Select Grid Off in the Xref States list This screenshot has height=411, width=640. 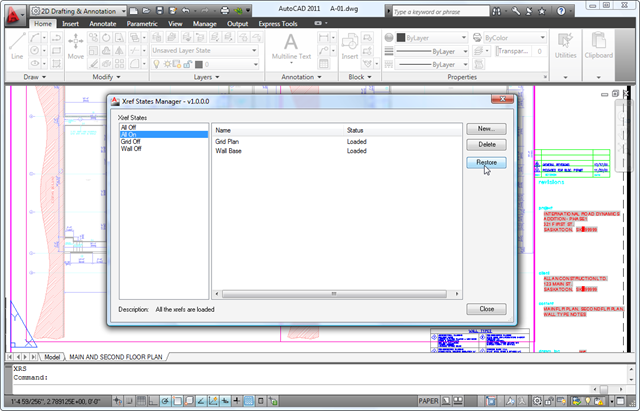131,142
